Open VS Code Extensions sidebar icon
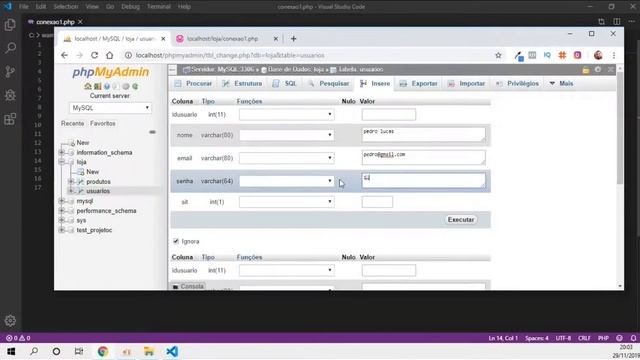Viewport: 640px width, 360px height. (10, 119)
